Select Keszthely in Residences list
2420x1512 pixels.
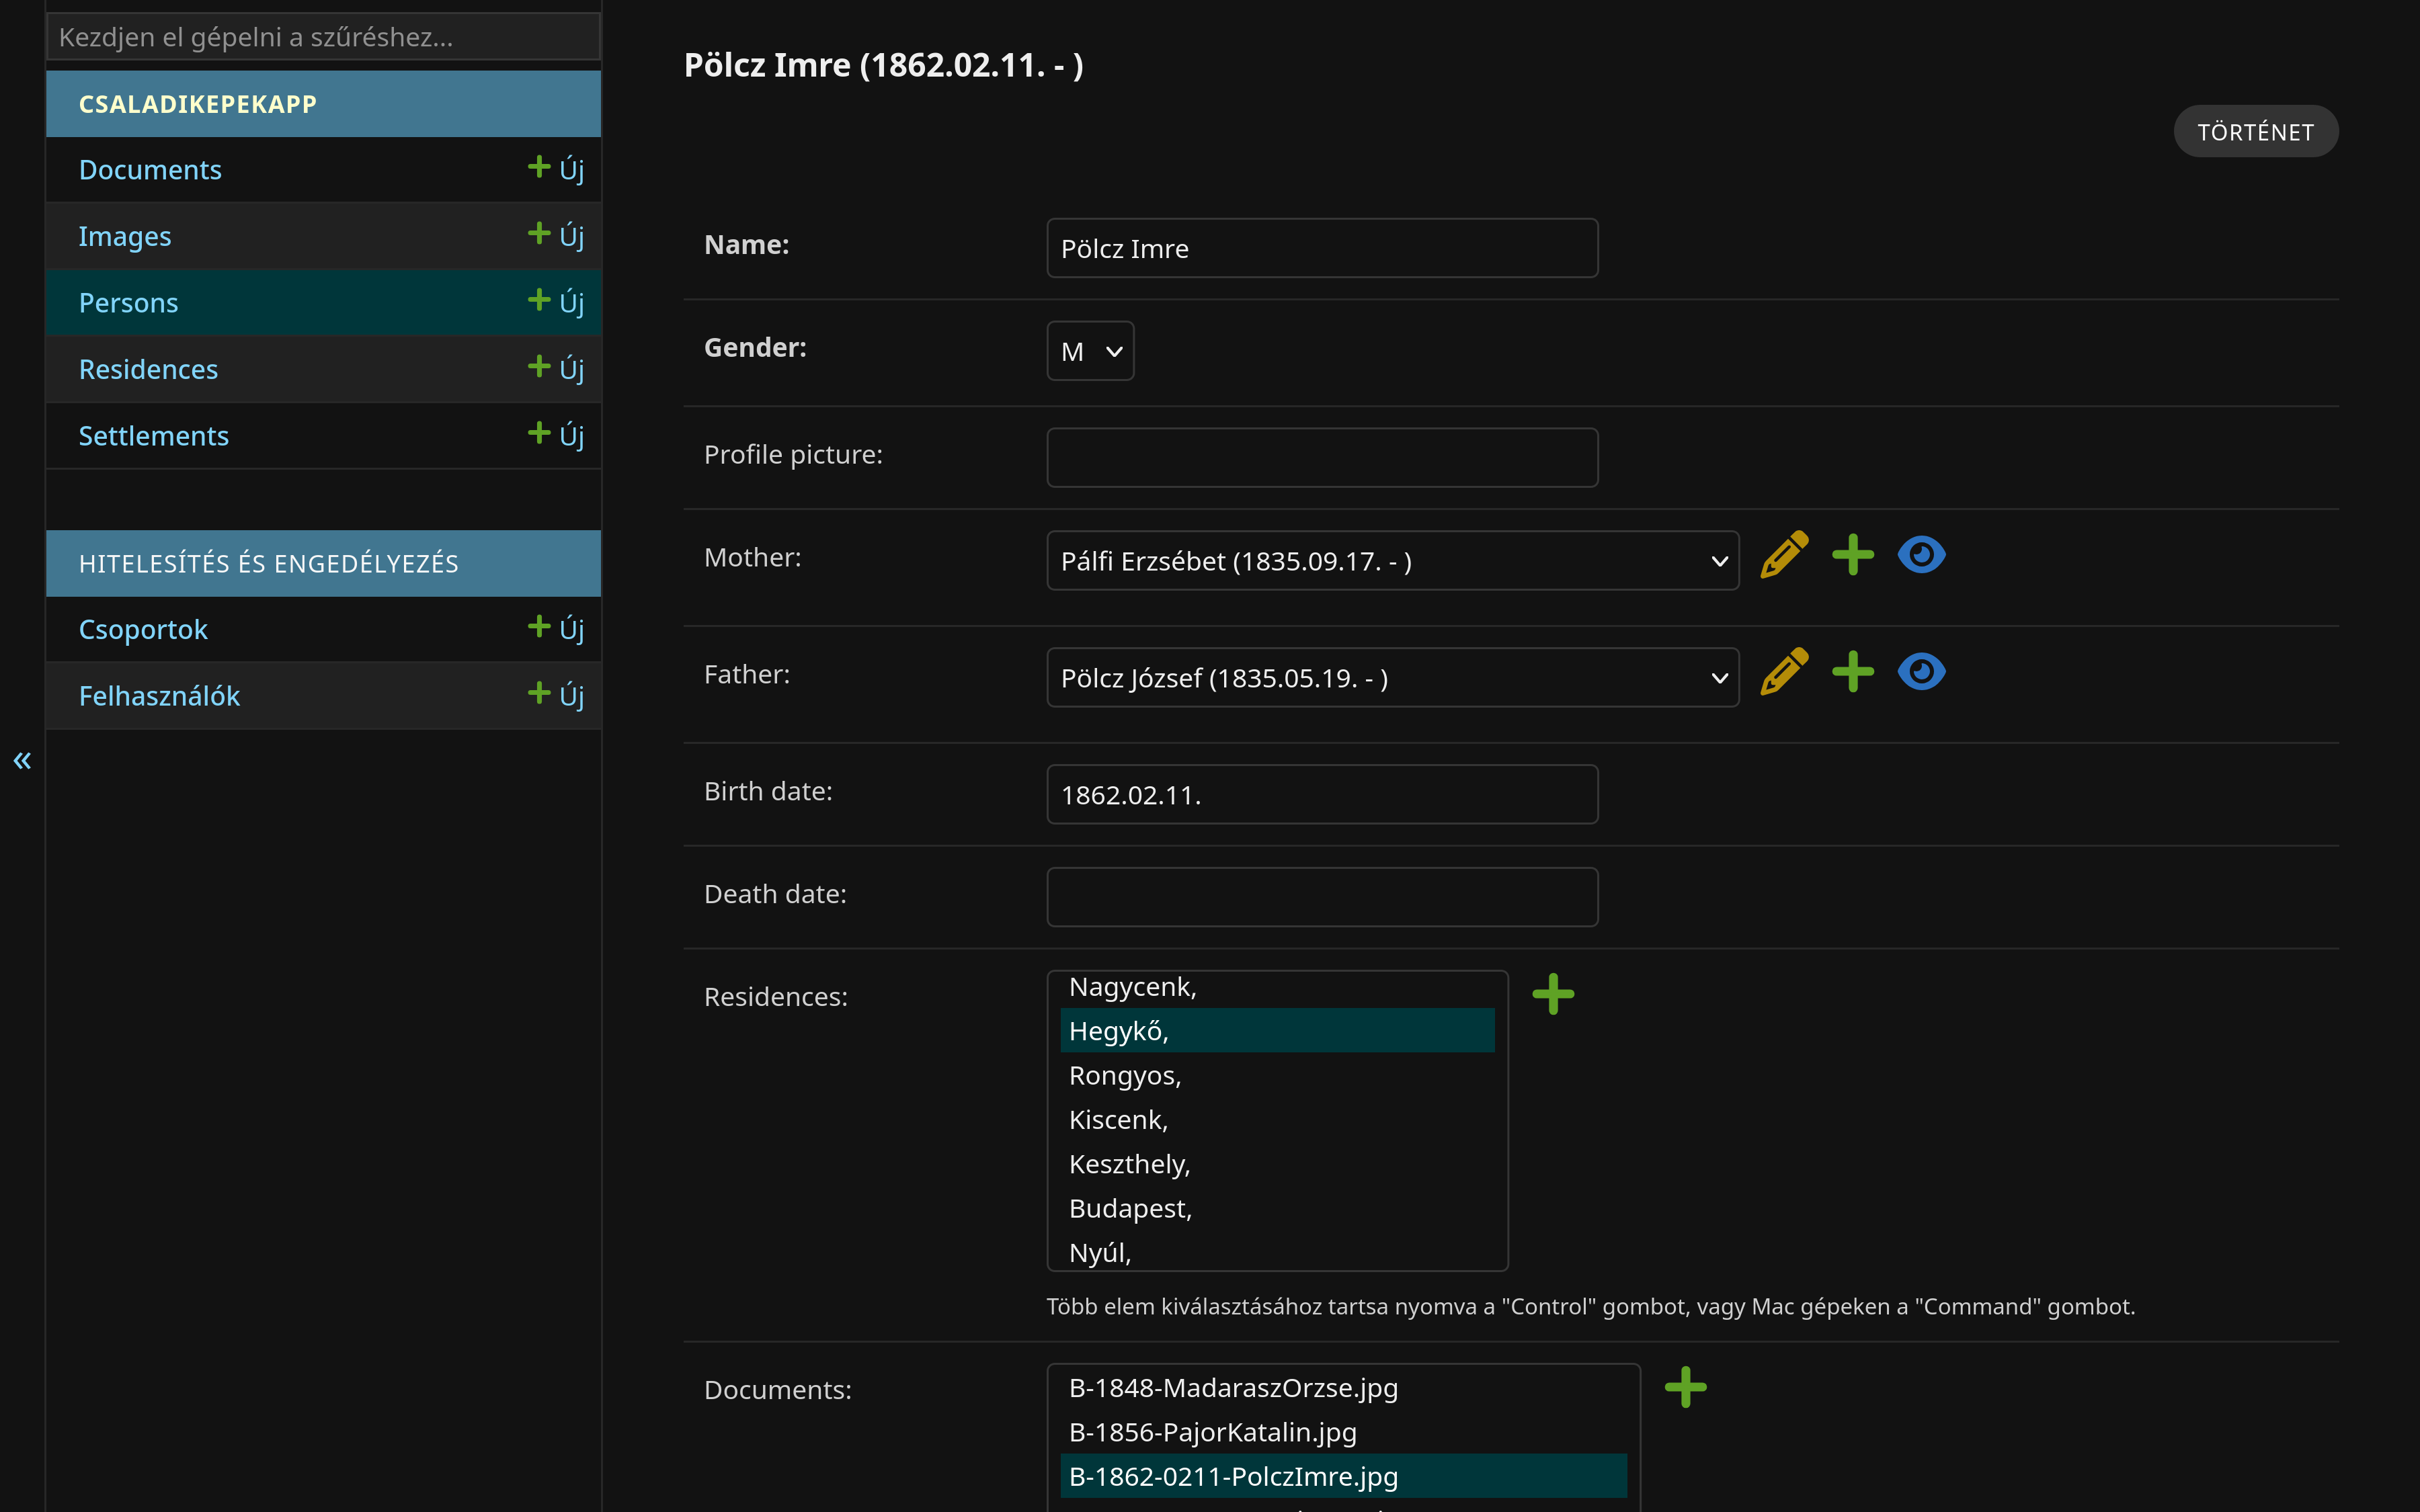[1277, 1164]
